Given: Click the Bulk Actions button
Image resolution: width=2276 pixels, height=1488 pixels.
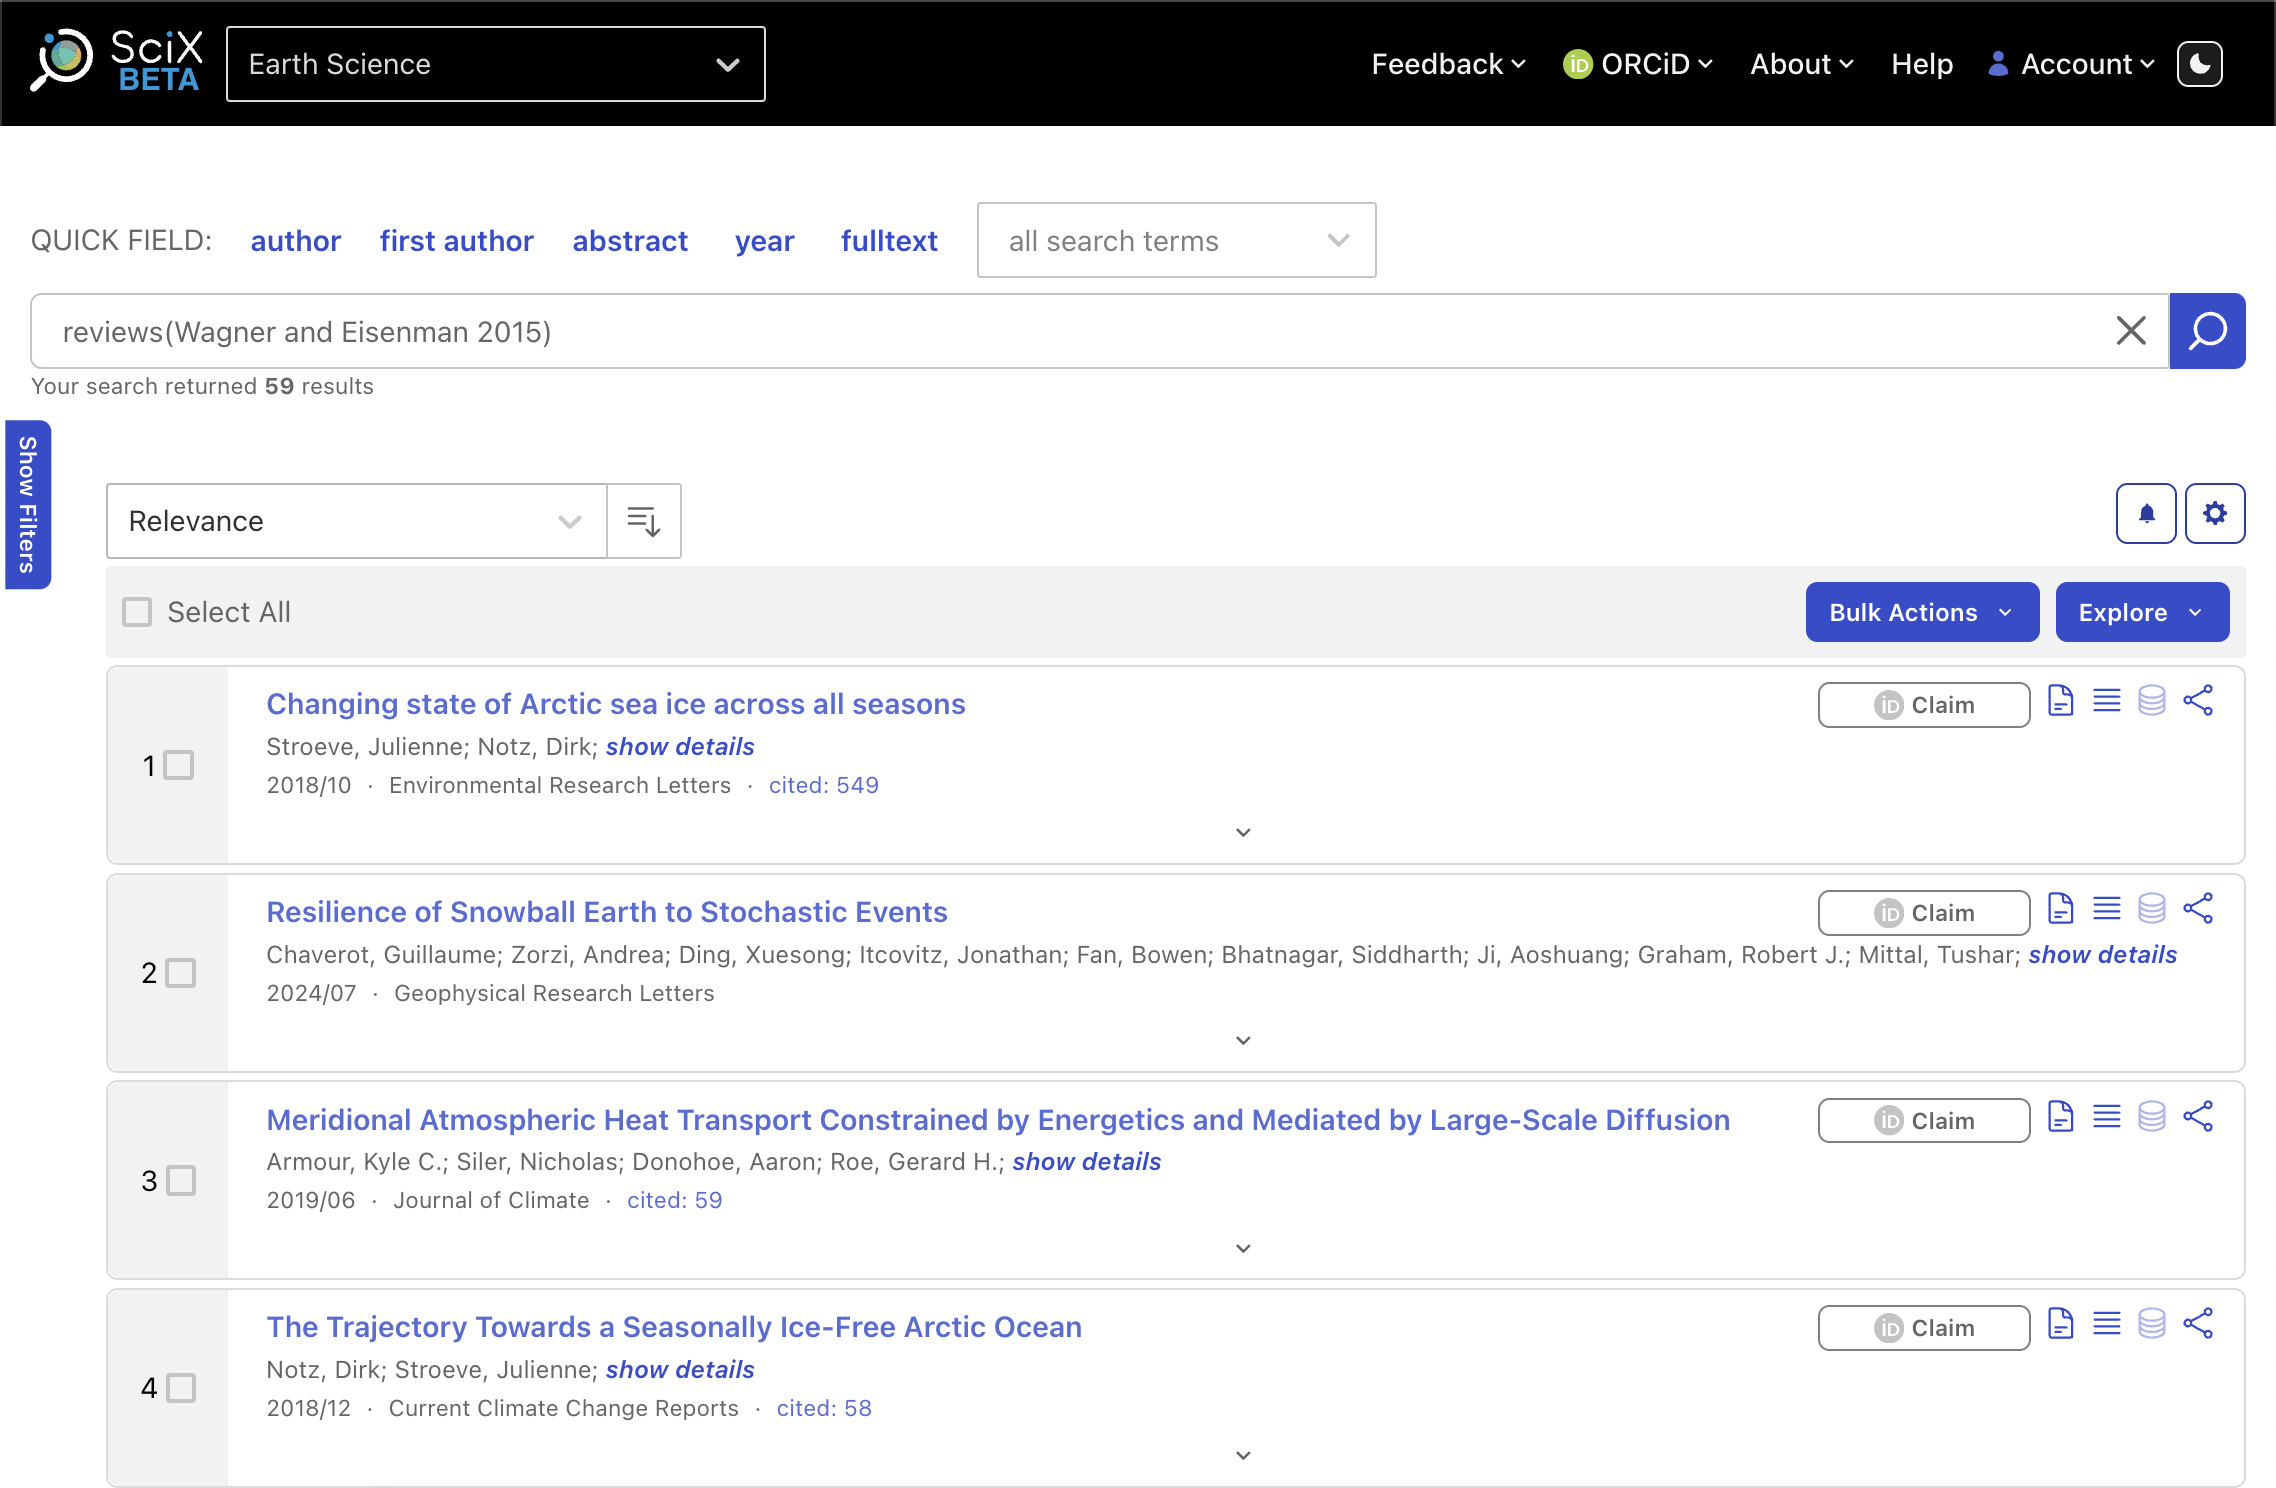Looking at the screenshot, I should (x=1921, y=612).
